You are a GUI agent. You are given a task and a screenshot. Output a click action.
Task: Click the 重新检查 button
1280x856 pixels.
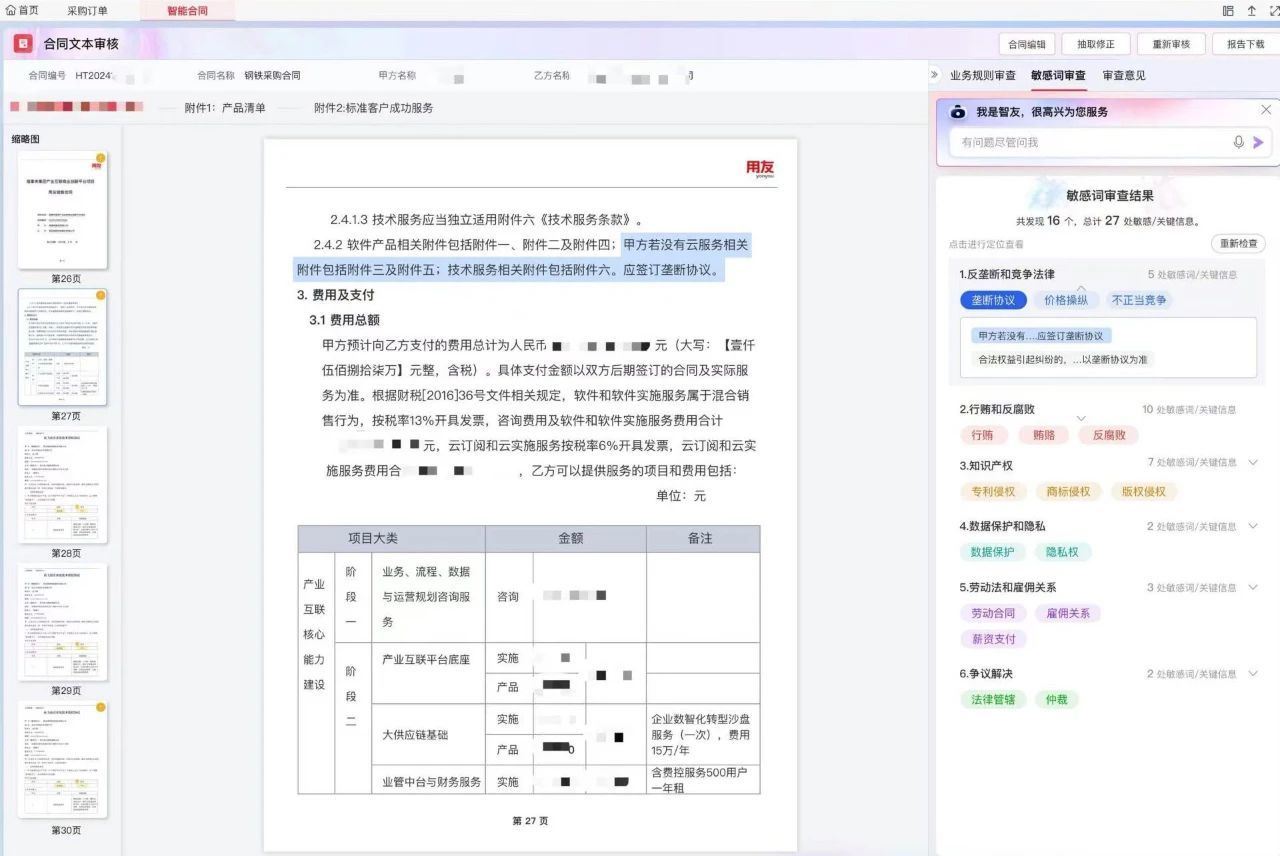(x=1238, y=244)
